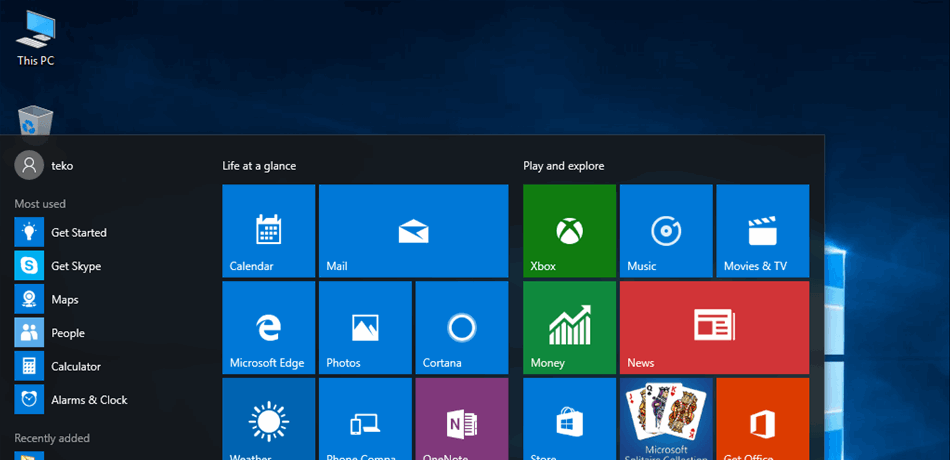Viewport: 950px width, 460px height.
Task: Open the Phone Companion tile
Action: coord(365,419)
